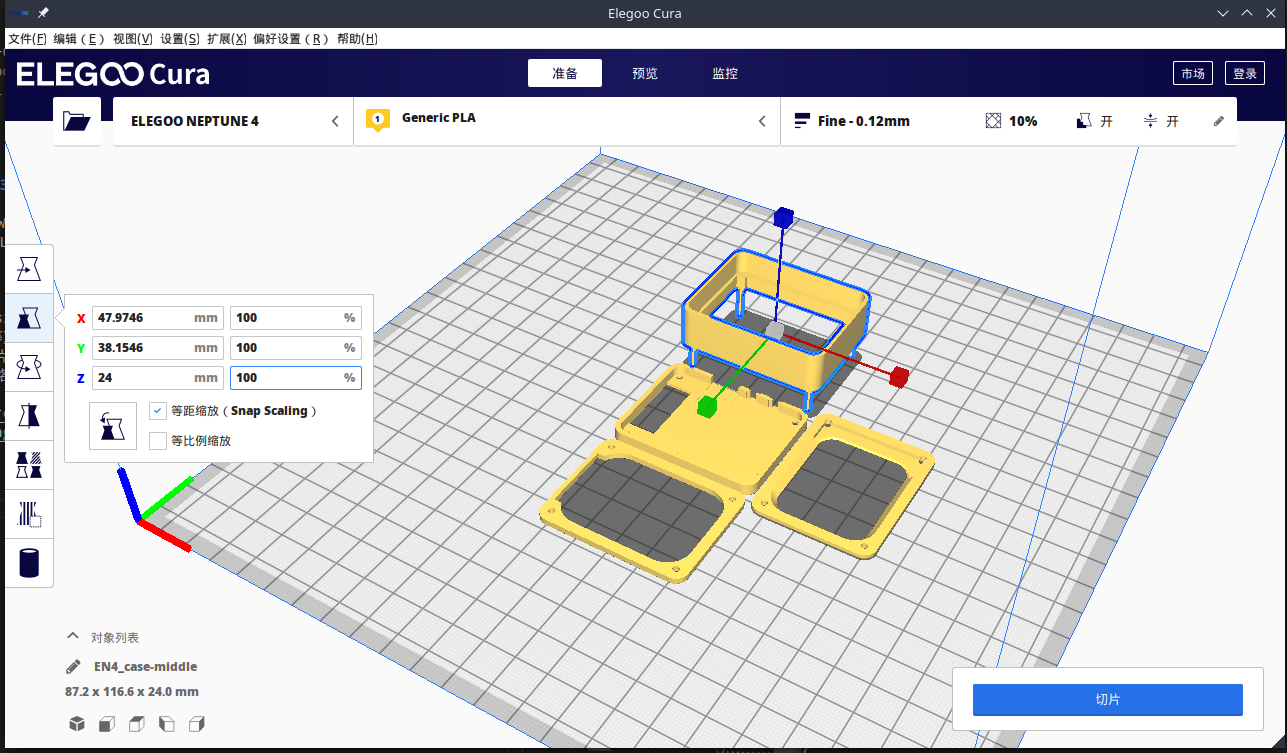Switch to the 预览 preview tab
This screenshot has height=753, width=1287.
tap(645, 74)
